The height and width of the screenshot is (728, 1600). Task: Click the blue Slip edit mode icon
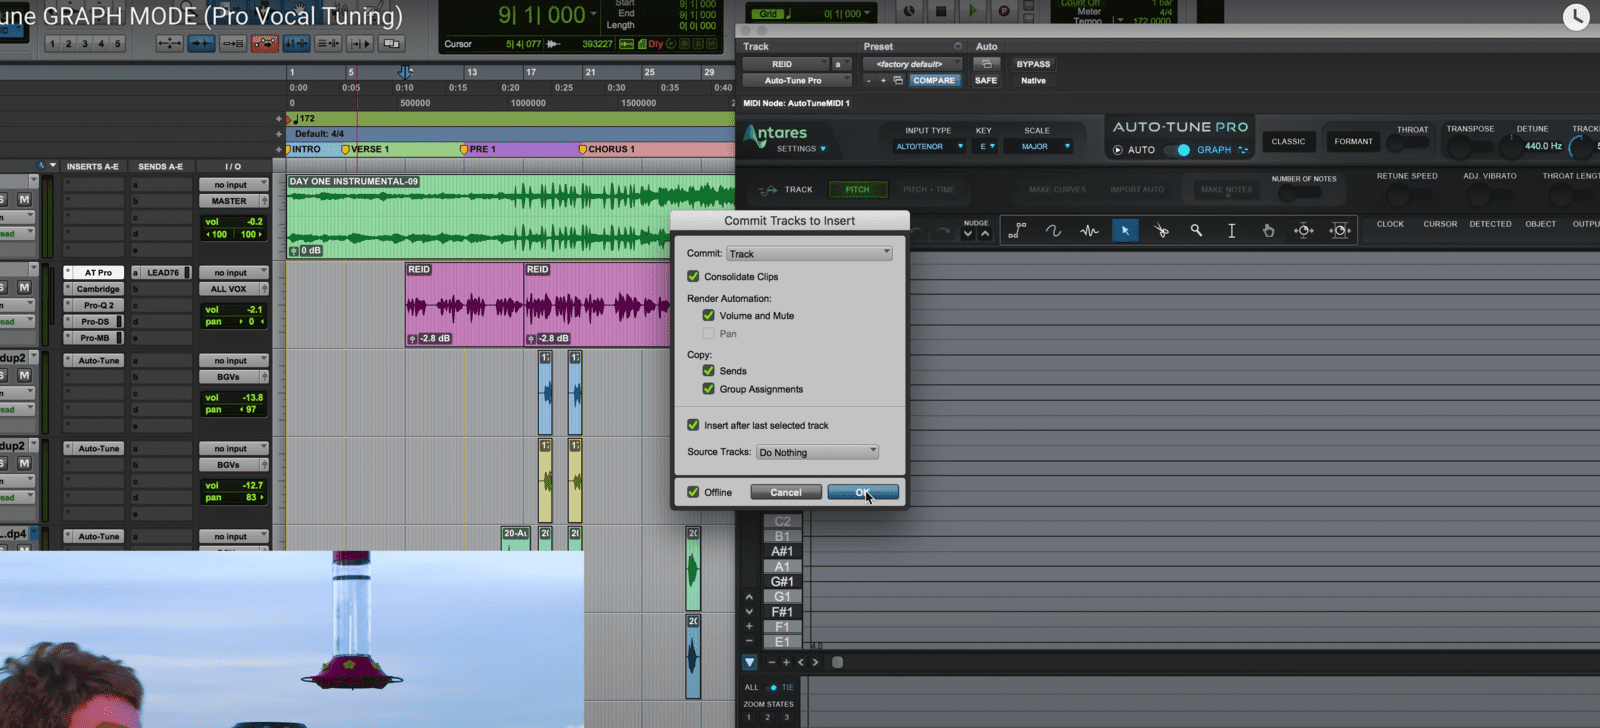coord(201,43)
